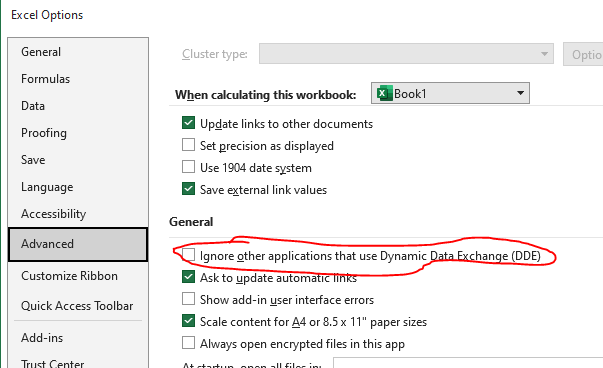
Task: Uncheck Scale content for A4 paper sizes
Action: coord(188,321)
